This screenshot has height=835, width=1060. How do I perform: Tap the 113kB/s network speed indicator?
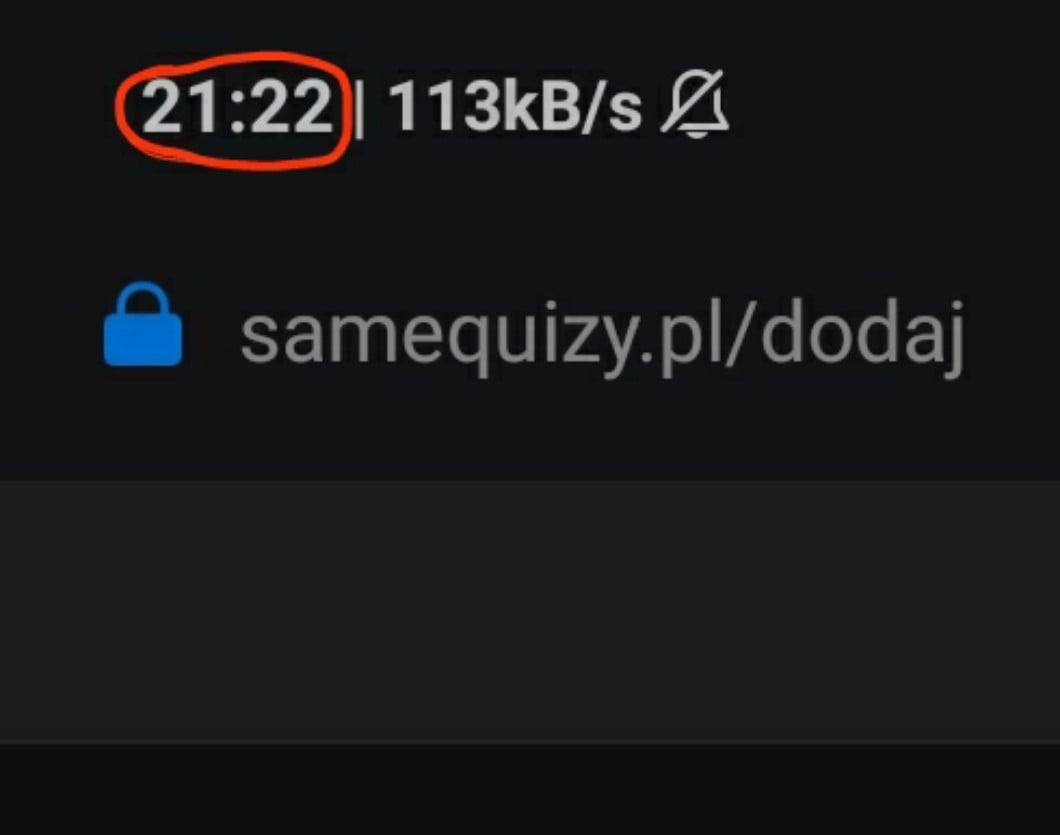[514, 106]
